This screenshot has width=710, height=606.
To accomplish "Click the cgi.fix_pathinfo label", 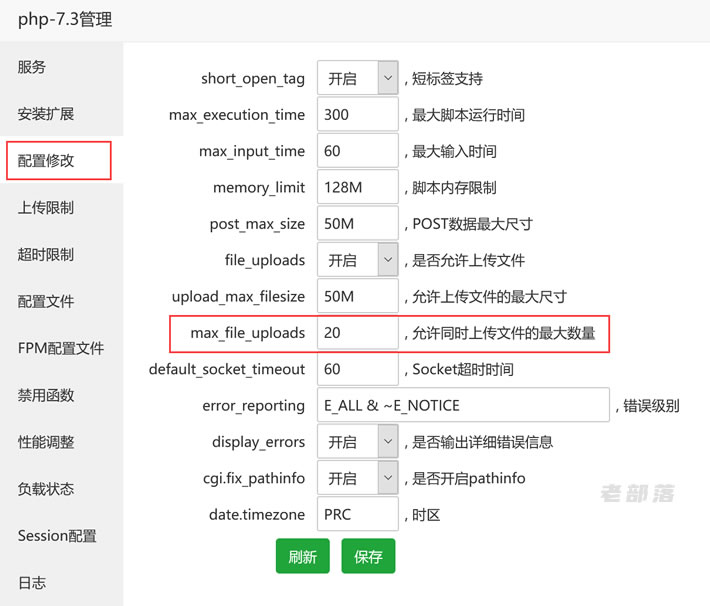I will coord(254,479).
